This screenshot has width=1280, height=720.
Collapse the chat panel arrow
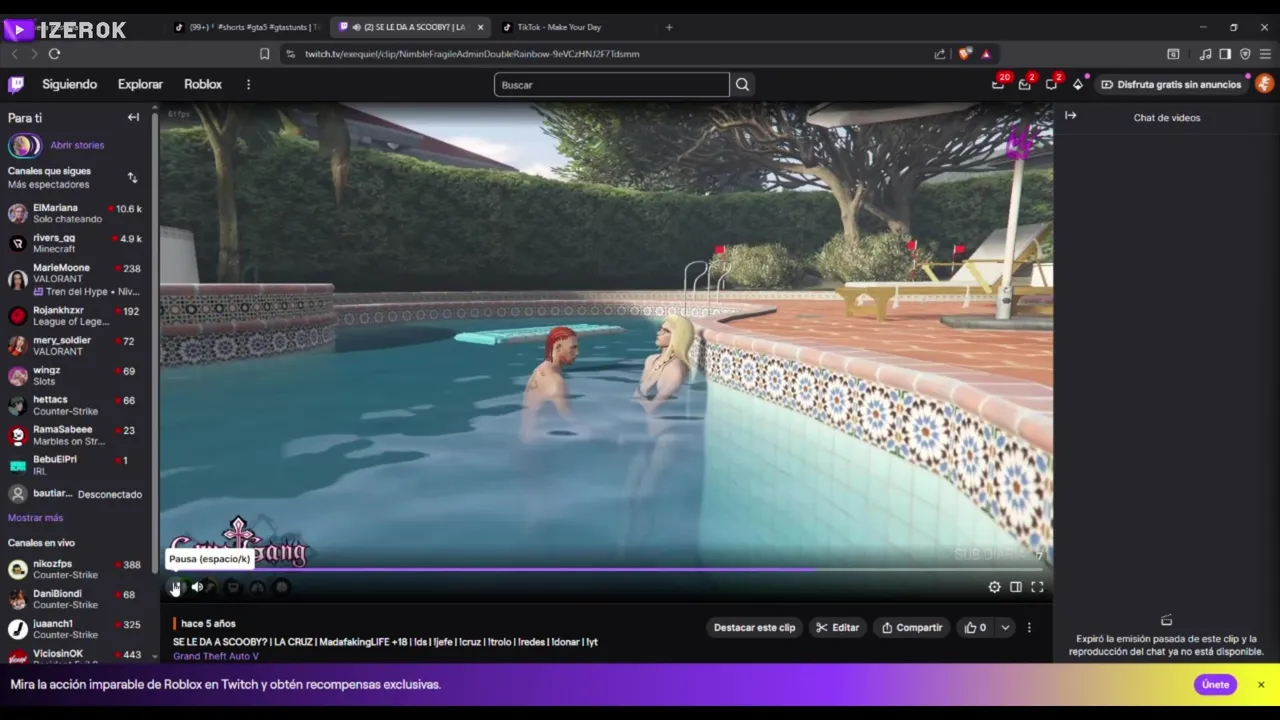point(1070,116)
